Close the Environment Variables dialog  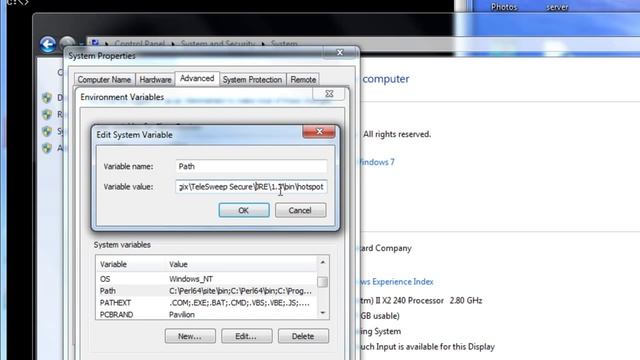[329, 93]
